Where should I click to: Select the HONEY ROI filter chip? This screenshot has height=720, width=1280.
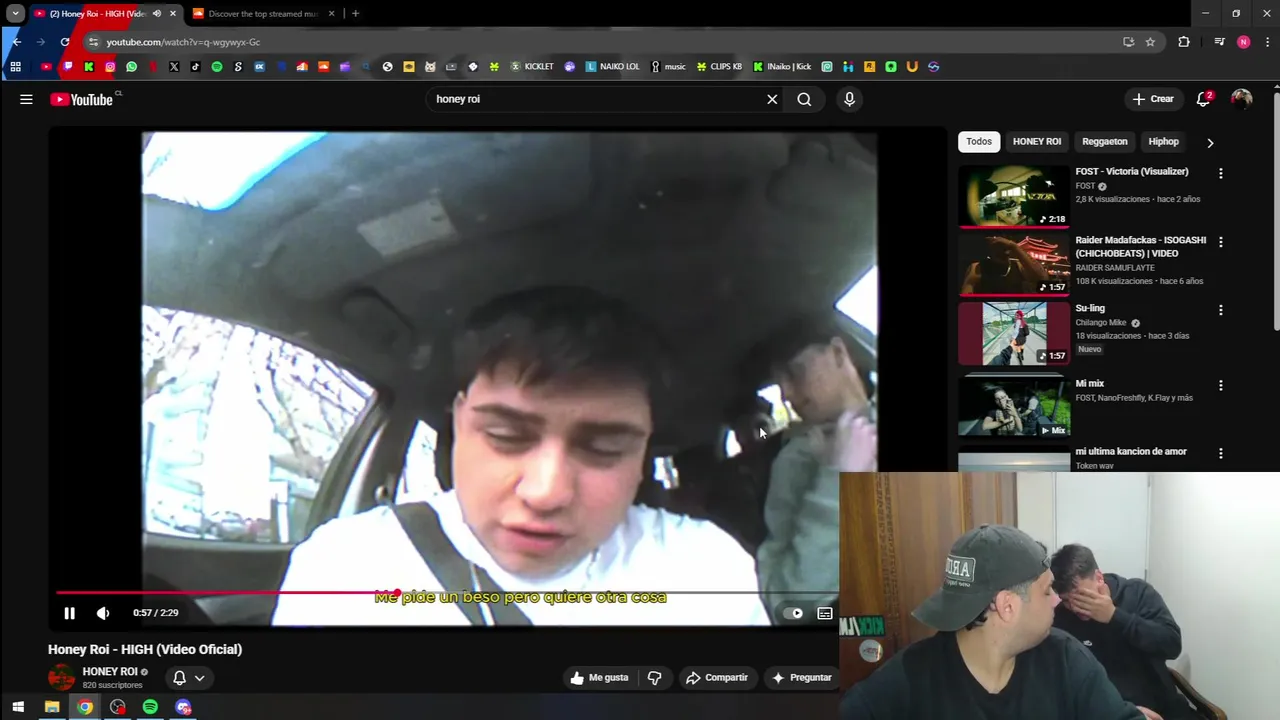click(1036, 142)
